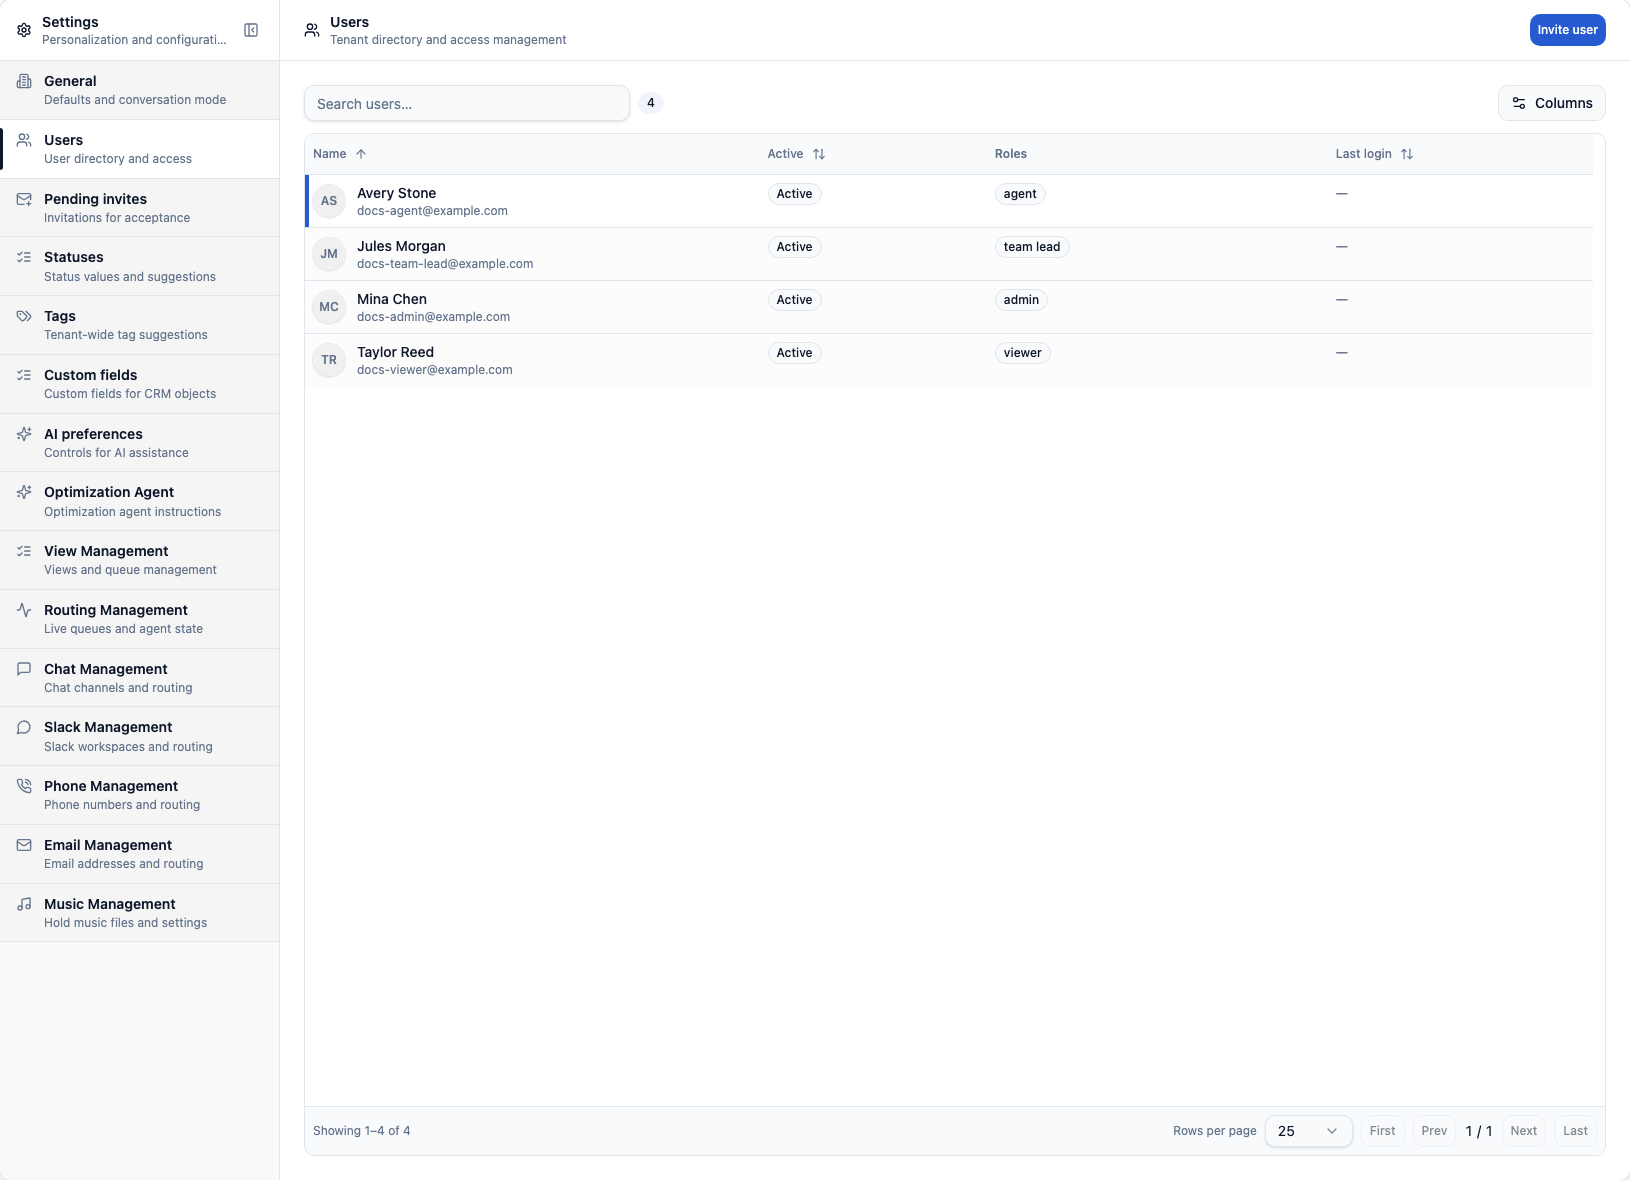The image size is (1630, 1180).
Task: Click the AI preferences sparkle icon
Action: 24,434
